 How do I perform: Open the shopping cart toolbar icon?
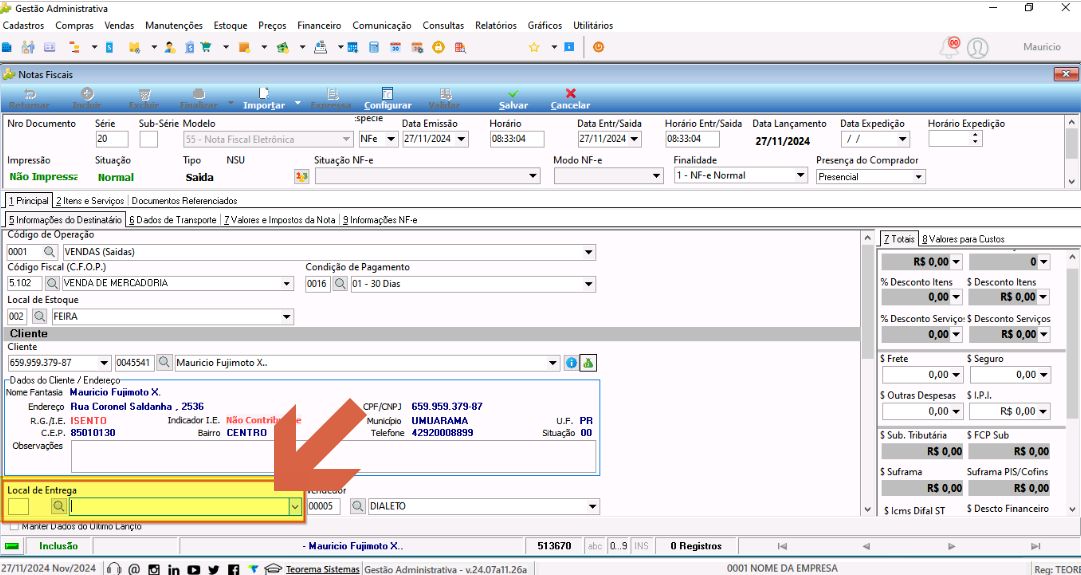click(205, 48)
